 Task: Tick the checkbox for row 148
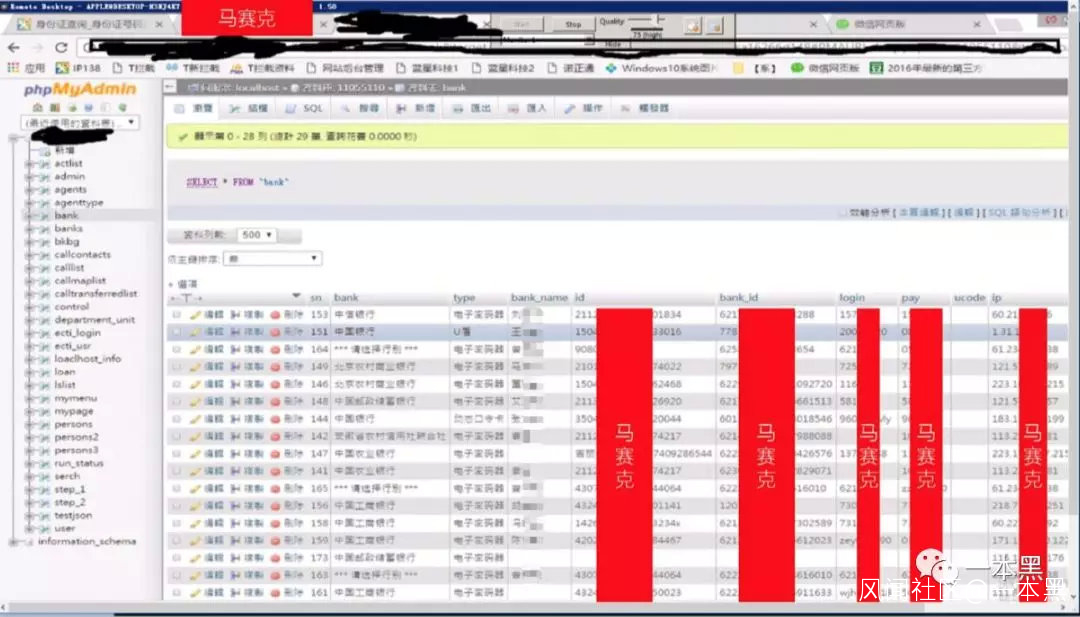177,401
